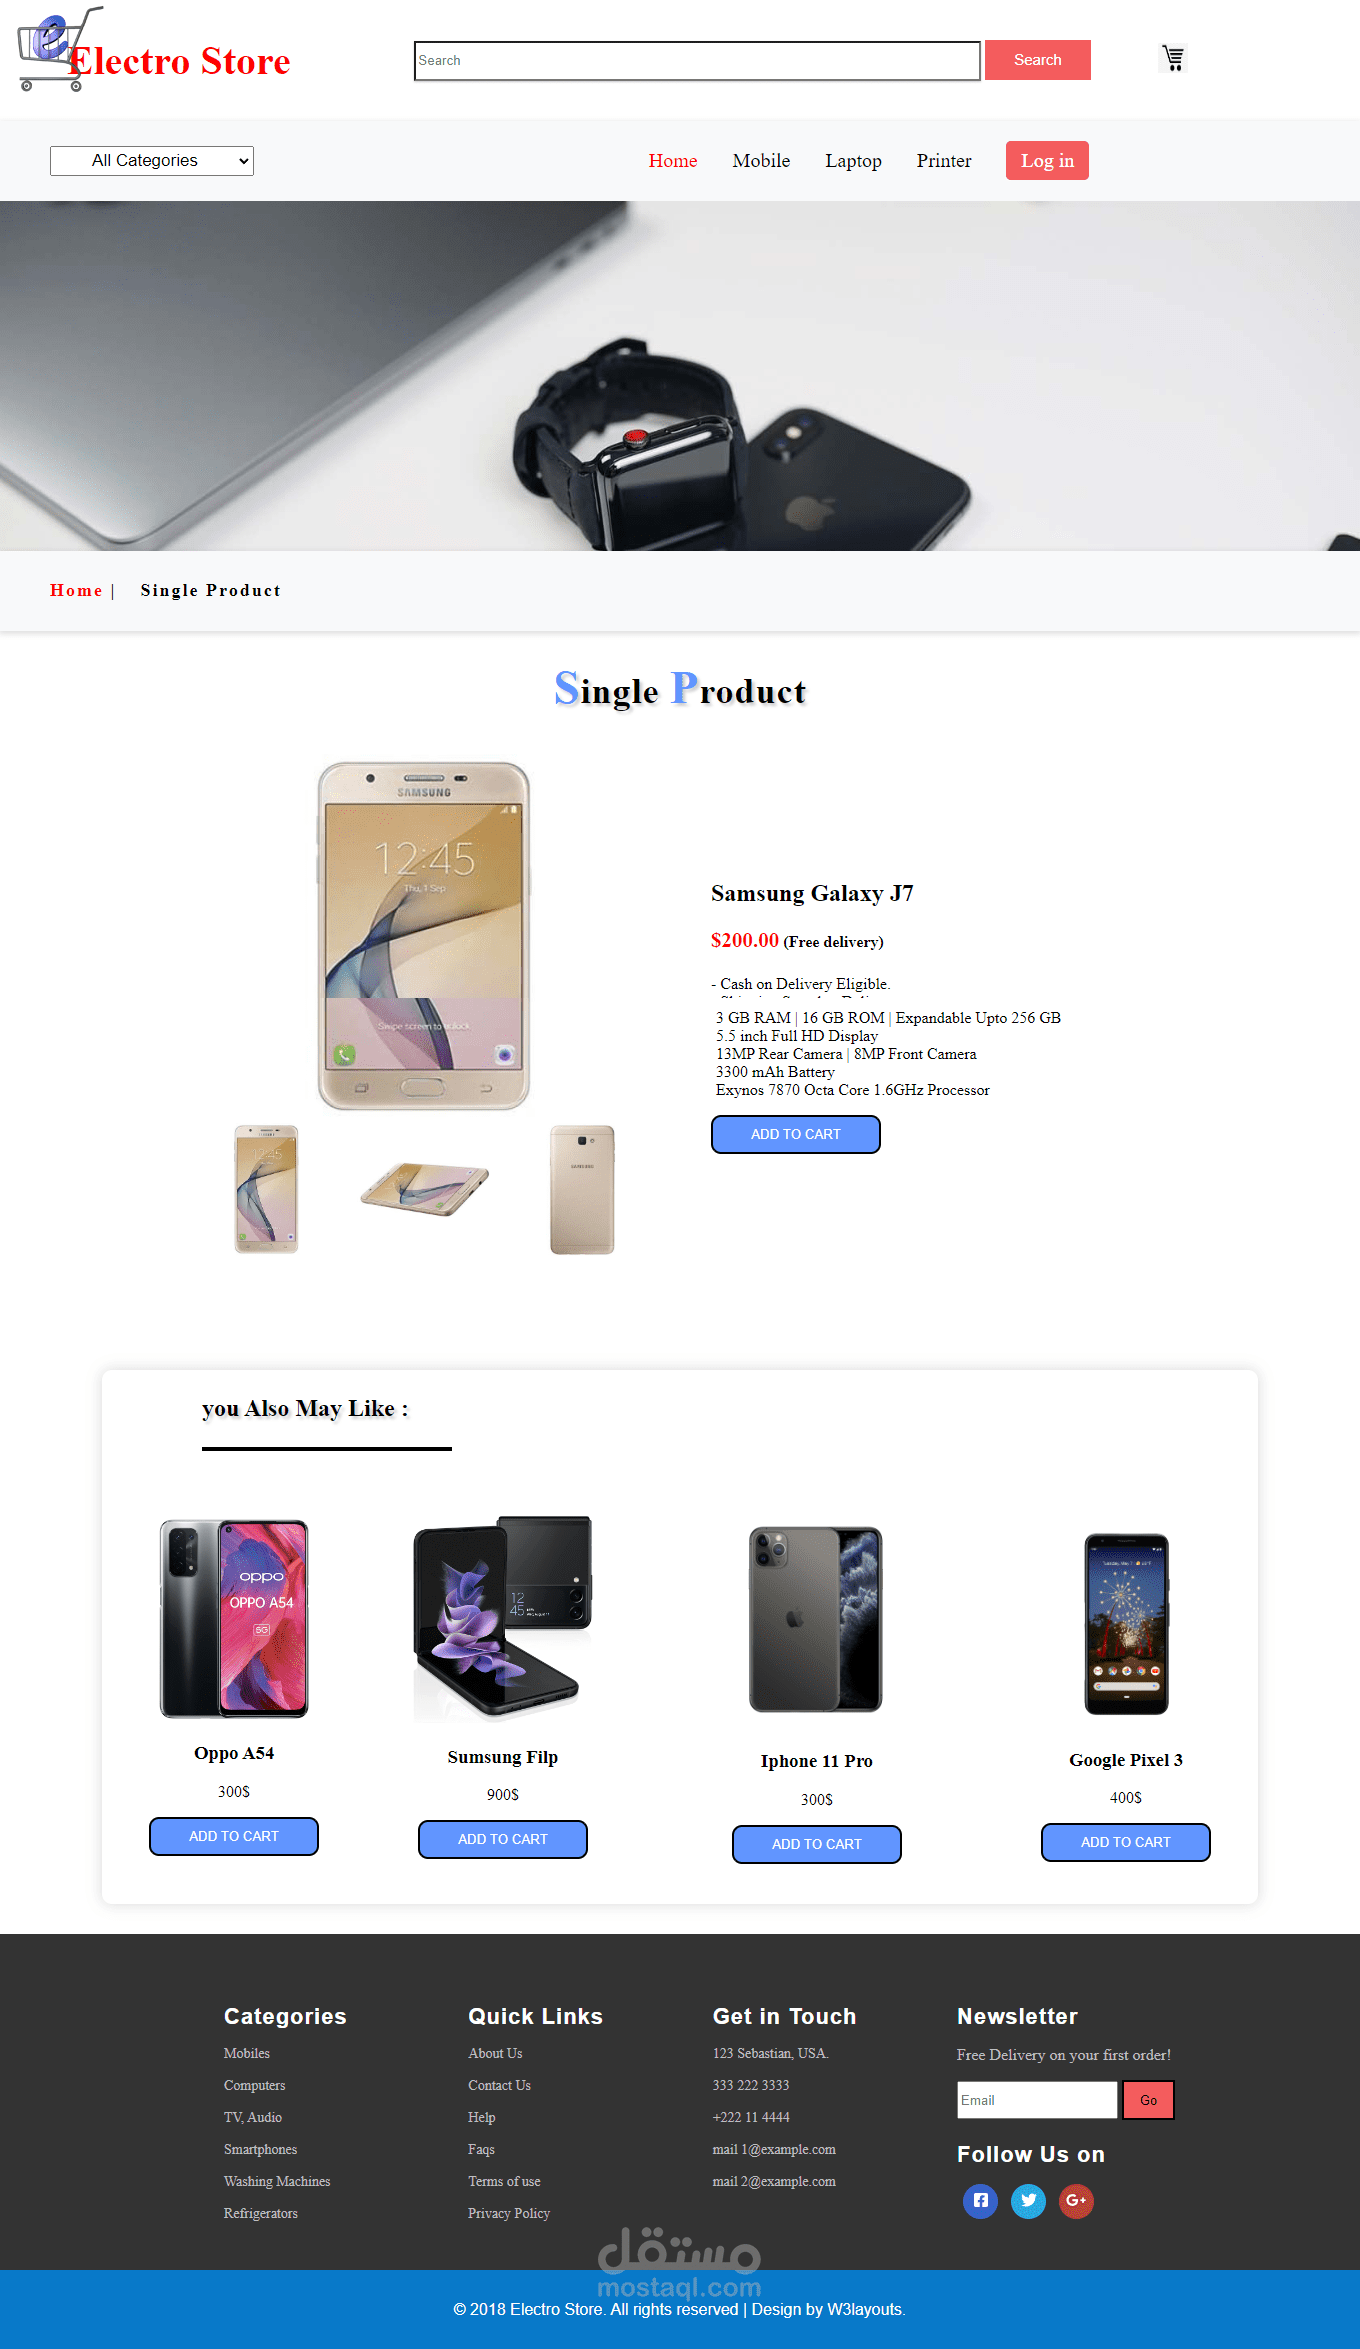Screen dimensions: 1360x2349
Task: Add Samsung Galaxy J7 to cart
Action: (796, 1134)
